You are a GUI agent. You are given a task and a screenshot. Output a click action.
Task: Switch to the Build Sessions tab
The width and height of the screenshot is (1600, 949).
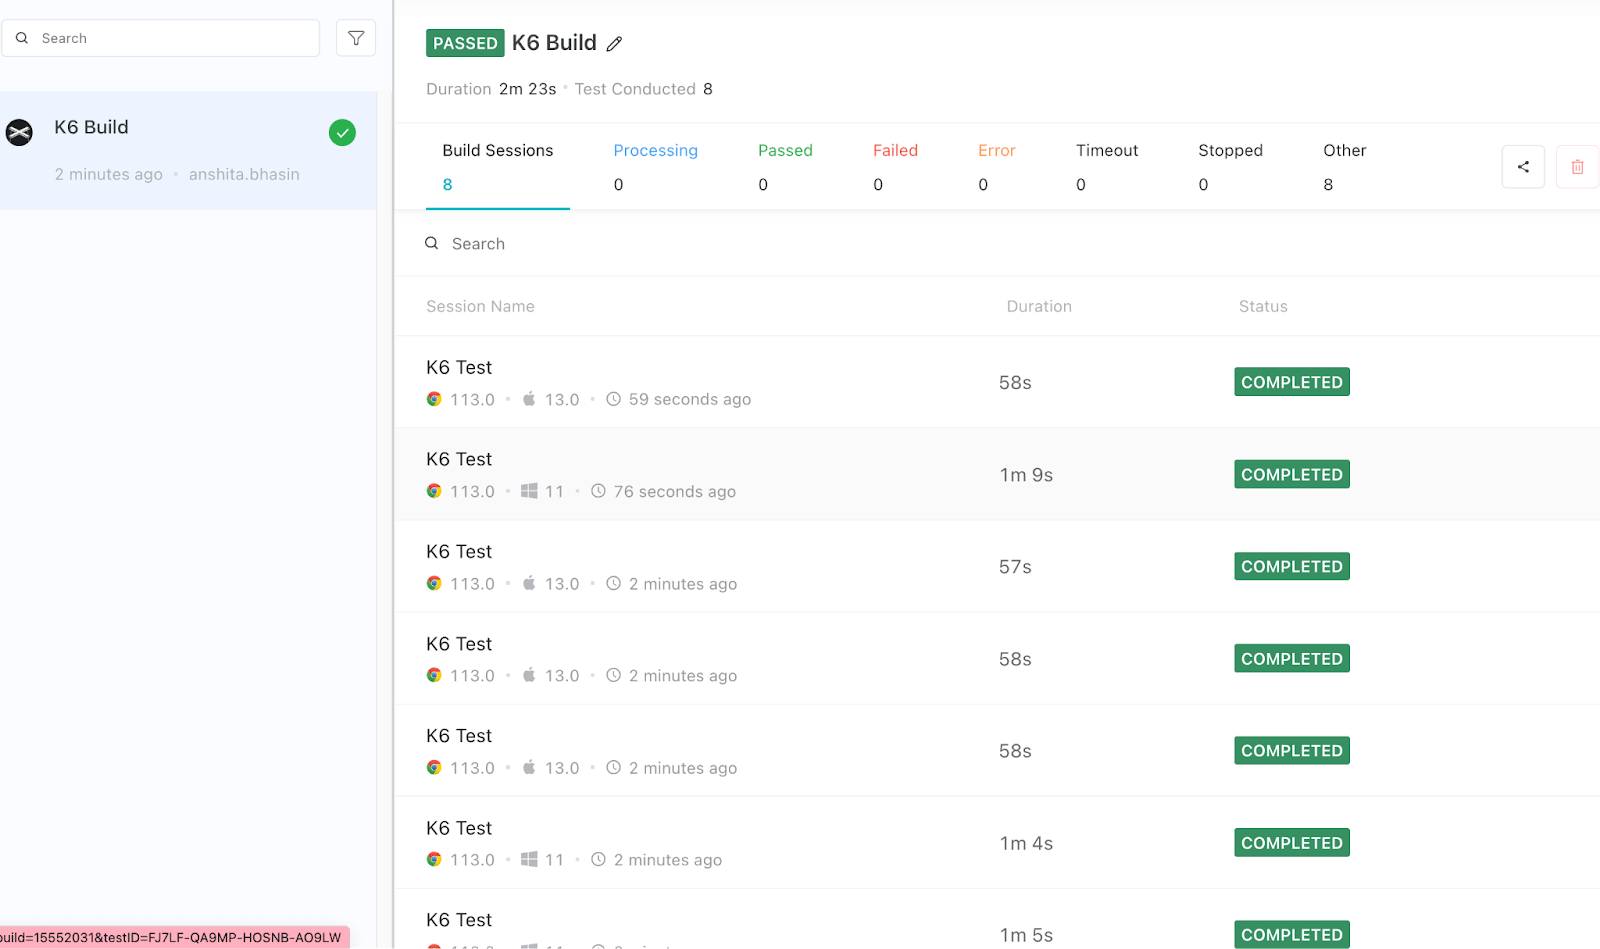(x=498, y=167)
